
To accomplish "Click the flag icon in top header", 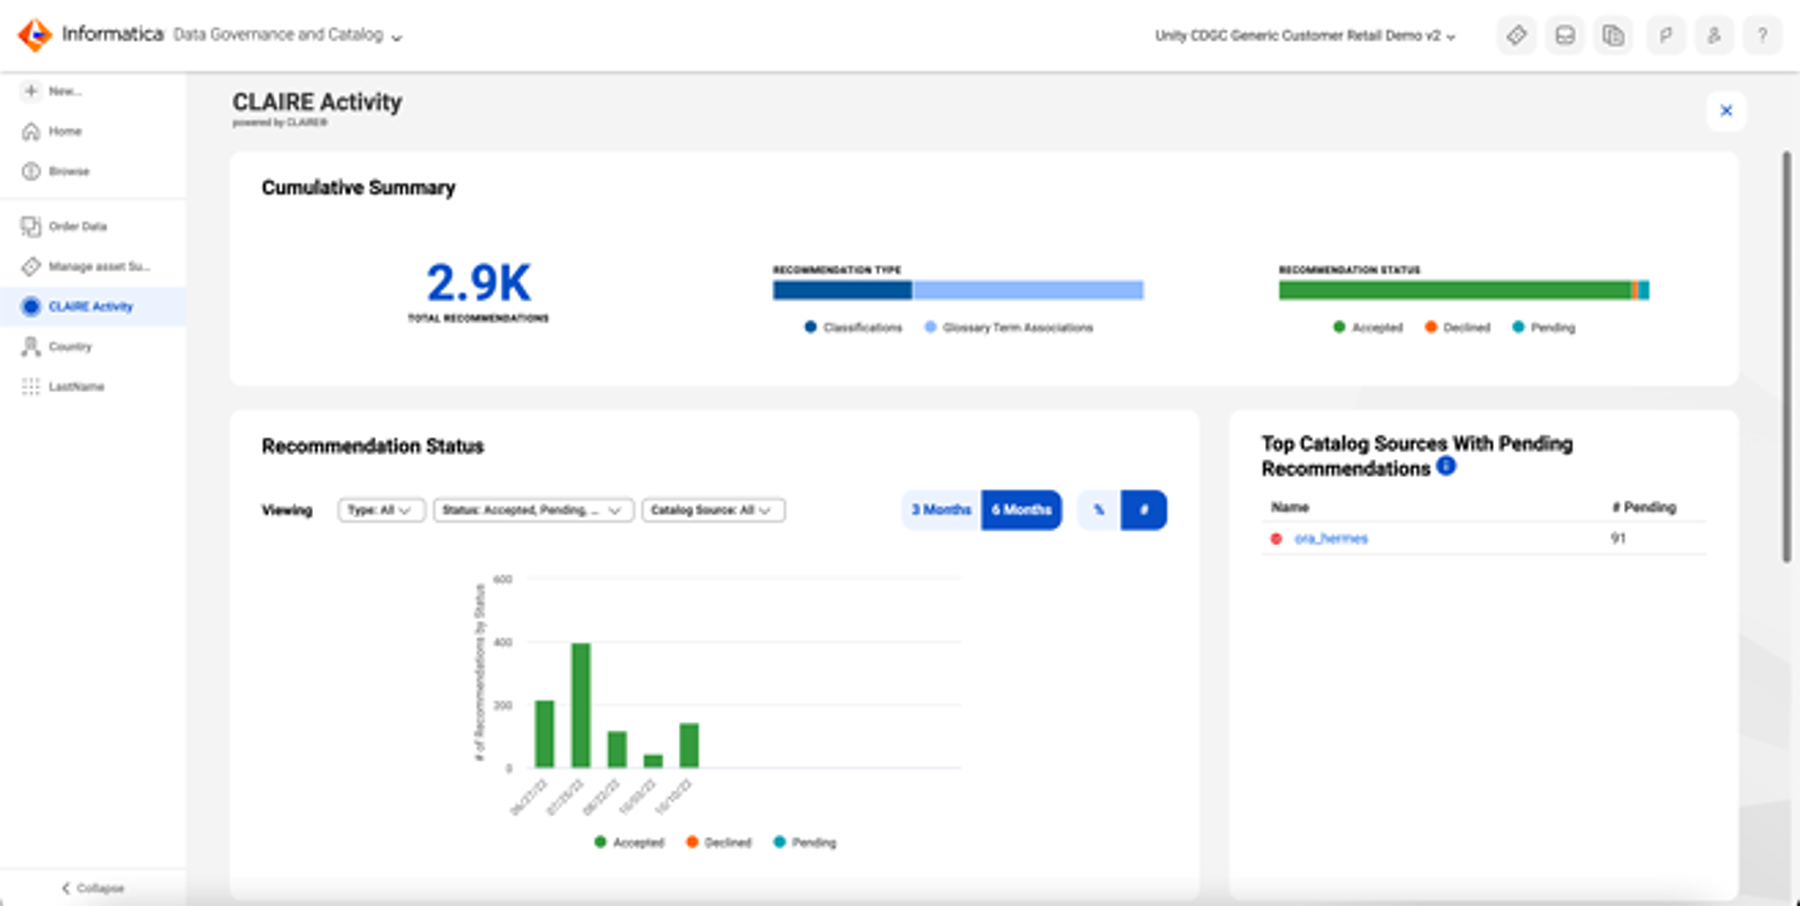I will 1665,36.
